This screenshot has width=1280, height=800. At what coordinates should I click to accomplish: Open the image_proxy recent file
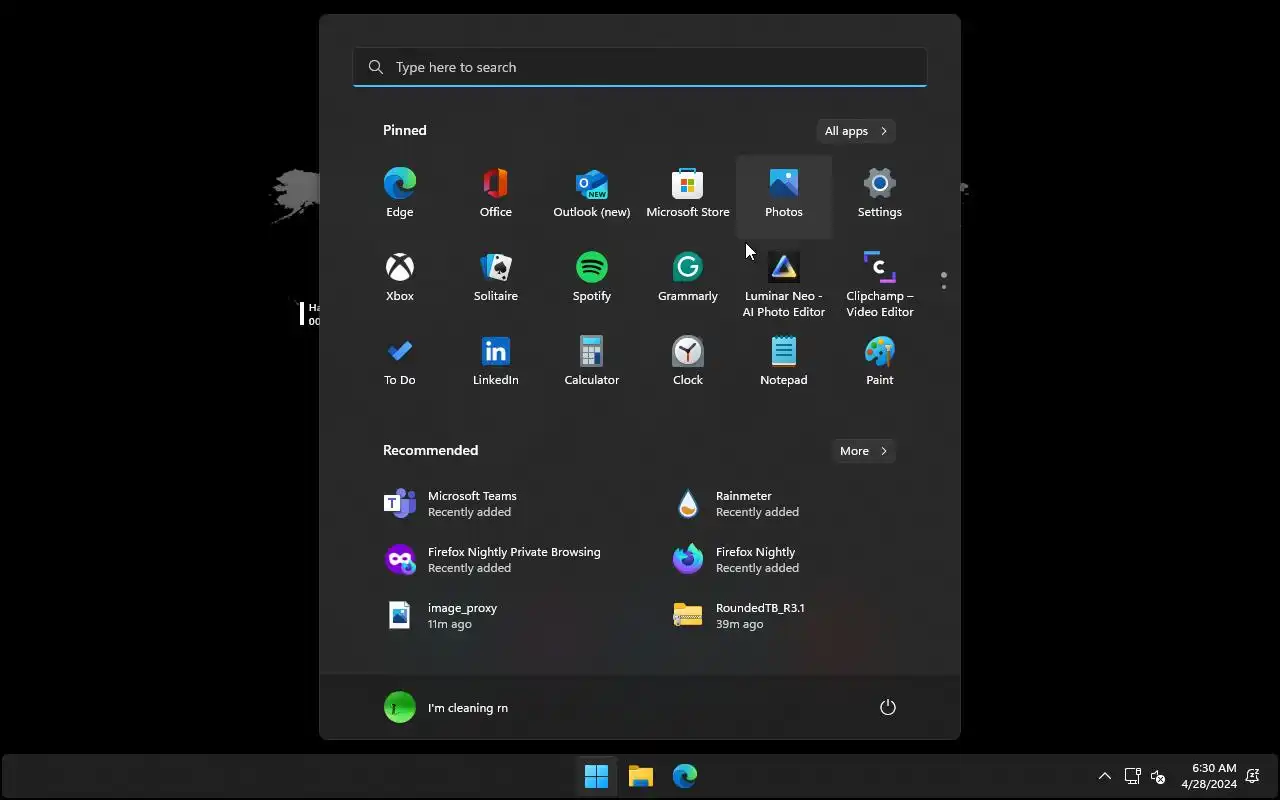pos(496,615)
